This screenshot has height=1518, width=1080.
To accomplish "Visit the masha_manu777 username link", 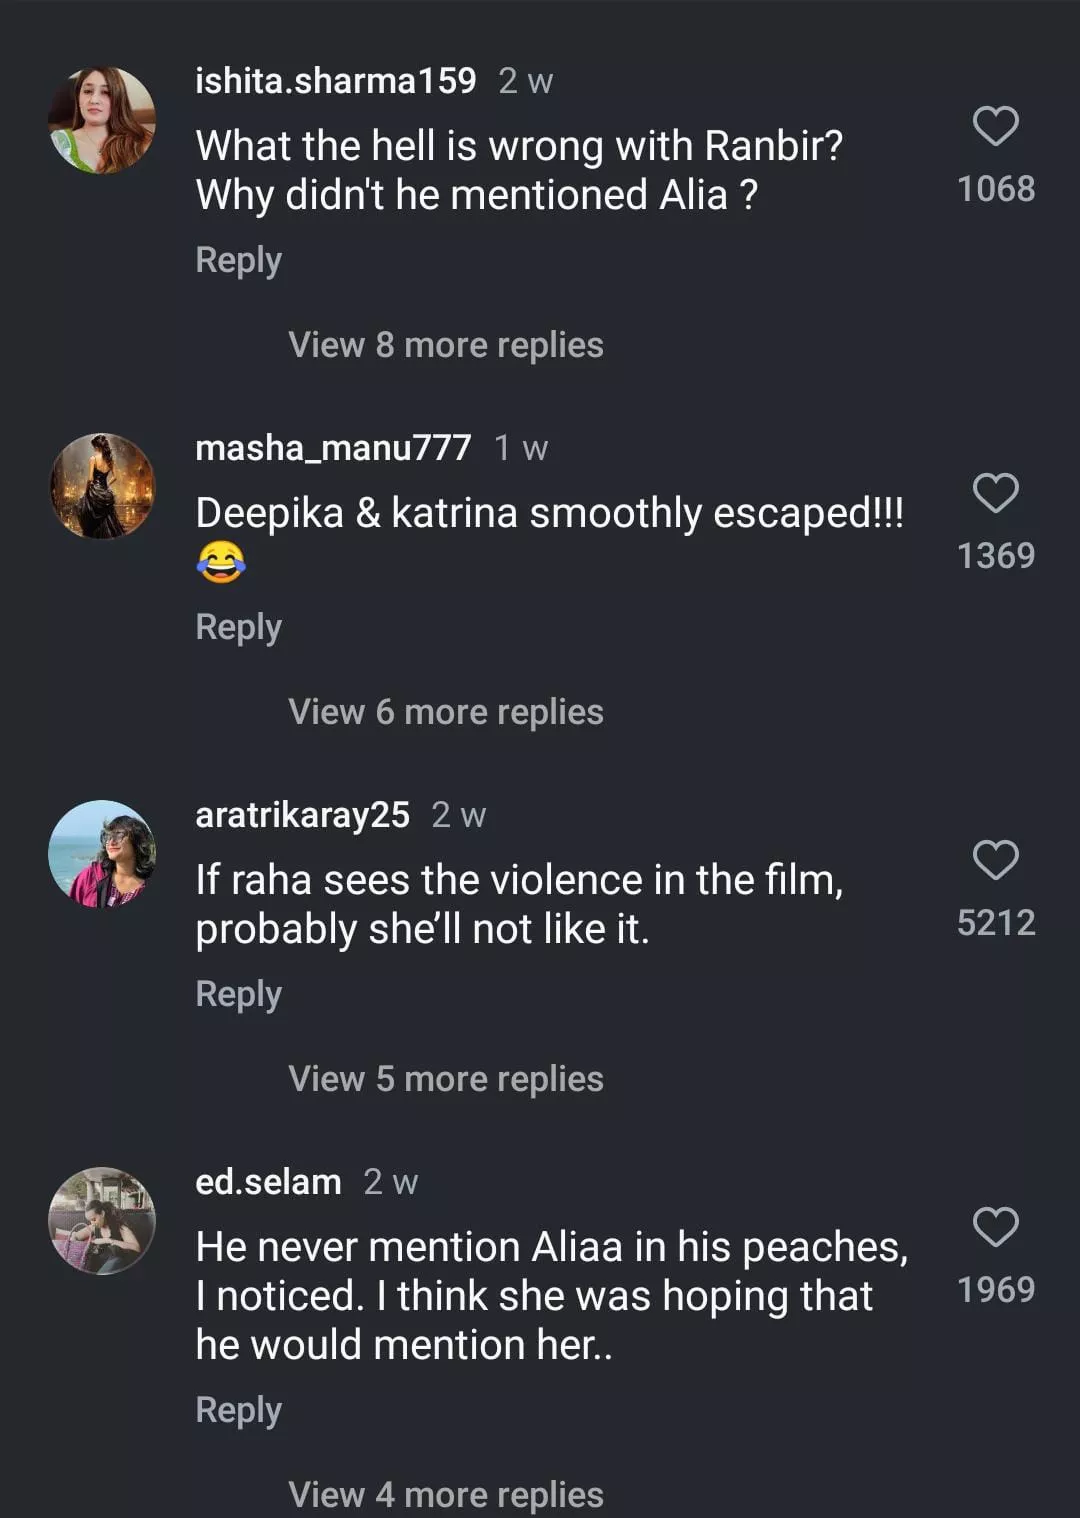I will [333, 448].
